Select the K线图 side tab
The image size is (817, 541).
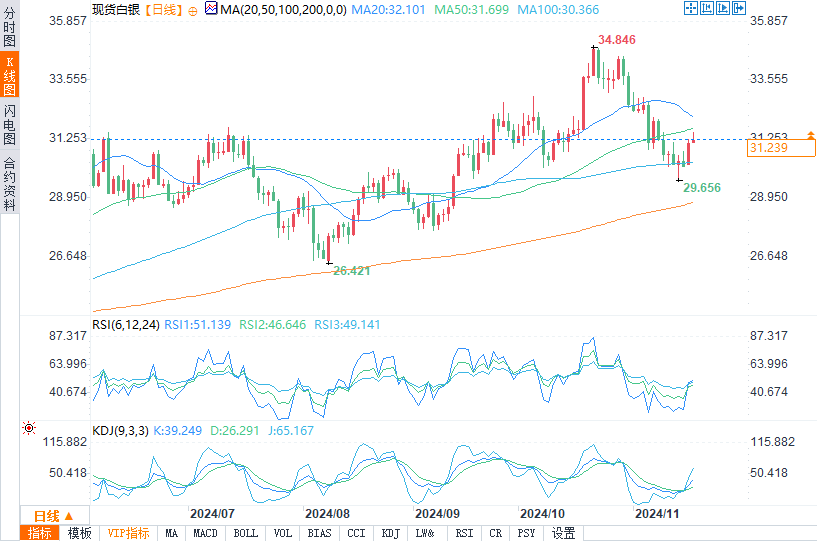(9, 75)
